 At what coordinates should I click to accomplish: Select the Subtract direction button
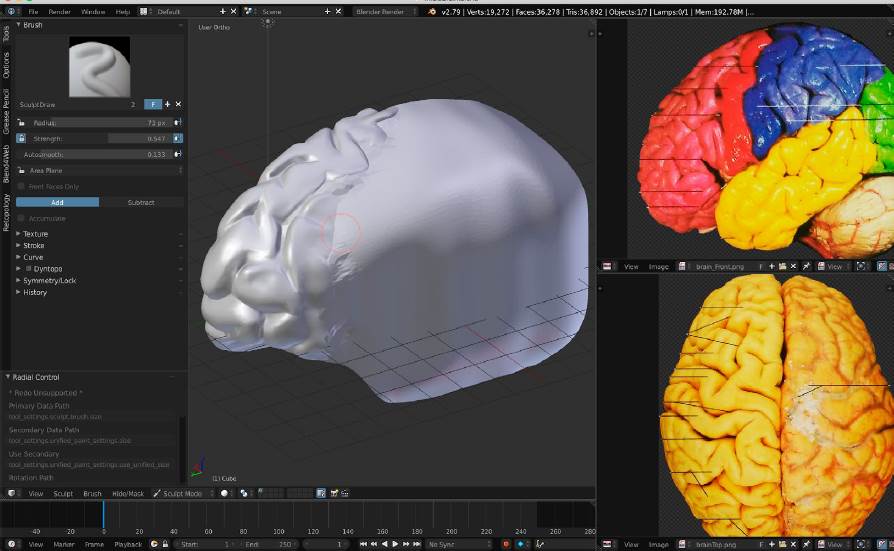[141, 202]
